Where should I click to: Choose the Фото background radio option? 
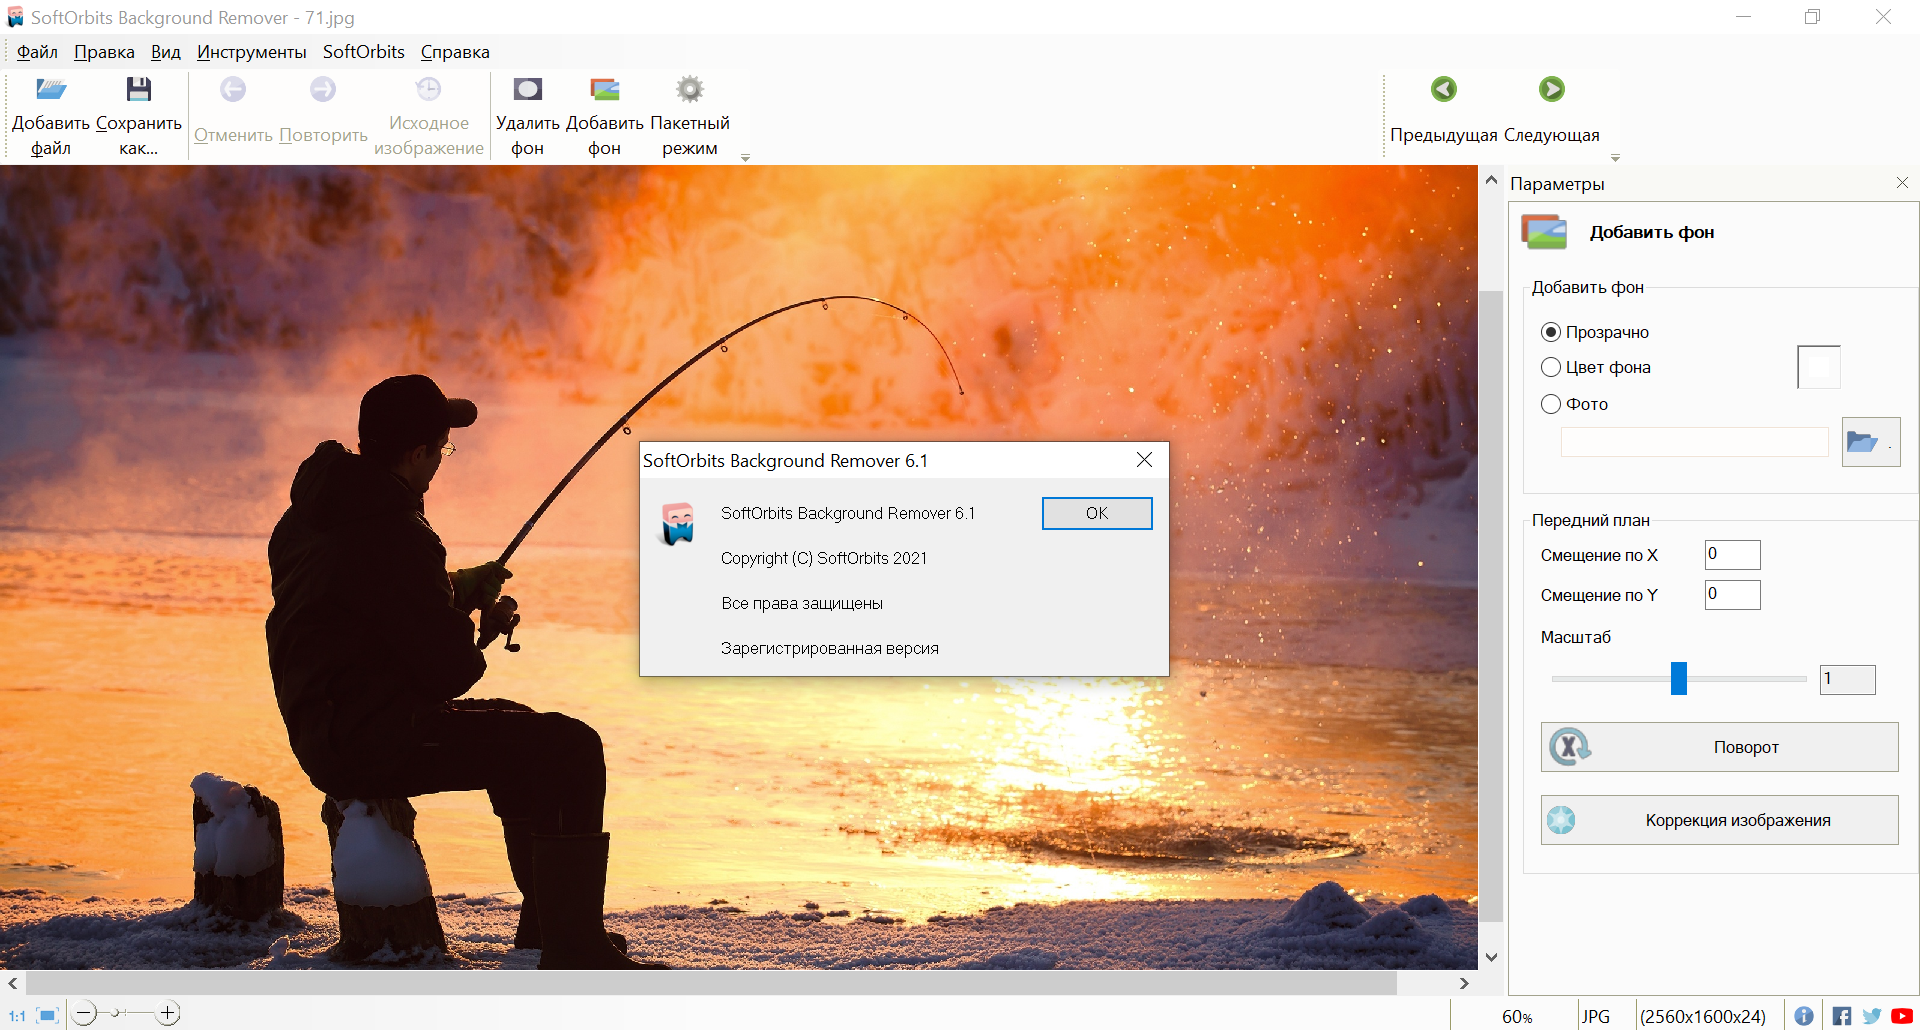click(1551, 404)
